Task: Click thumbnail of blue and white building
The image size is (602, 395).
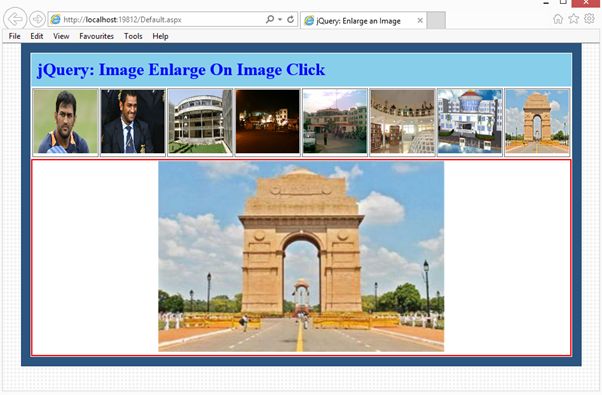Action: pyautogui.click(x=470, y=121)
